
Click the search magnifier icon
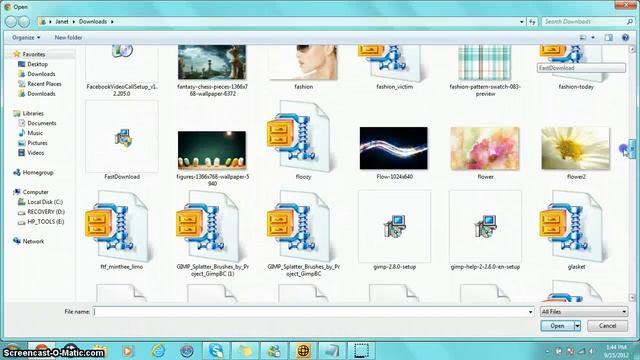tap(630, 22)
